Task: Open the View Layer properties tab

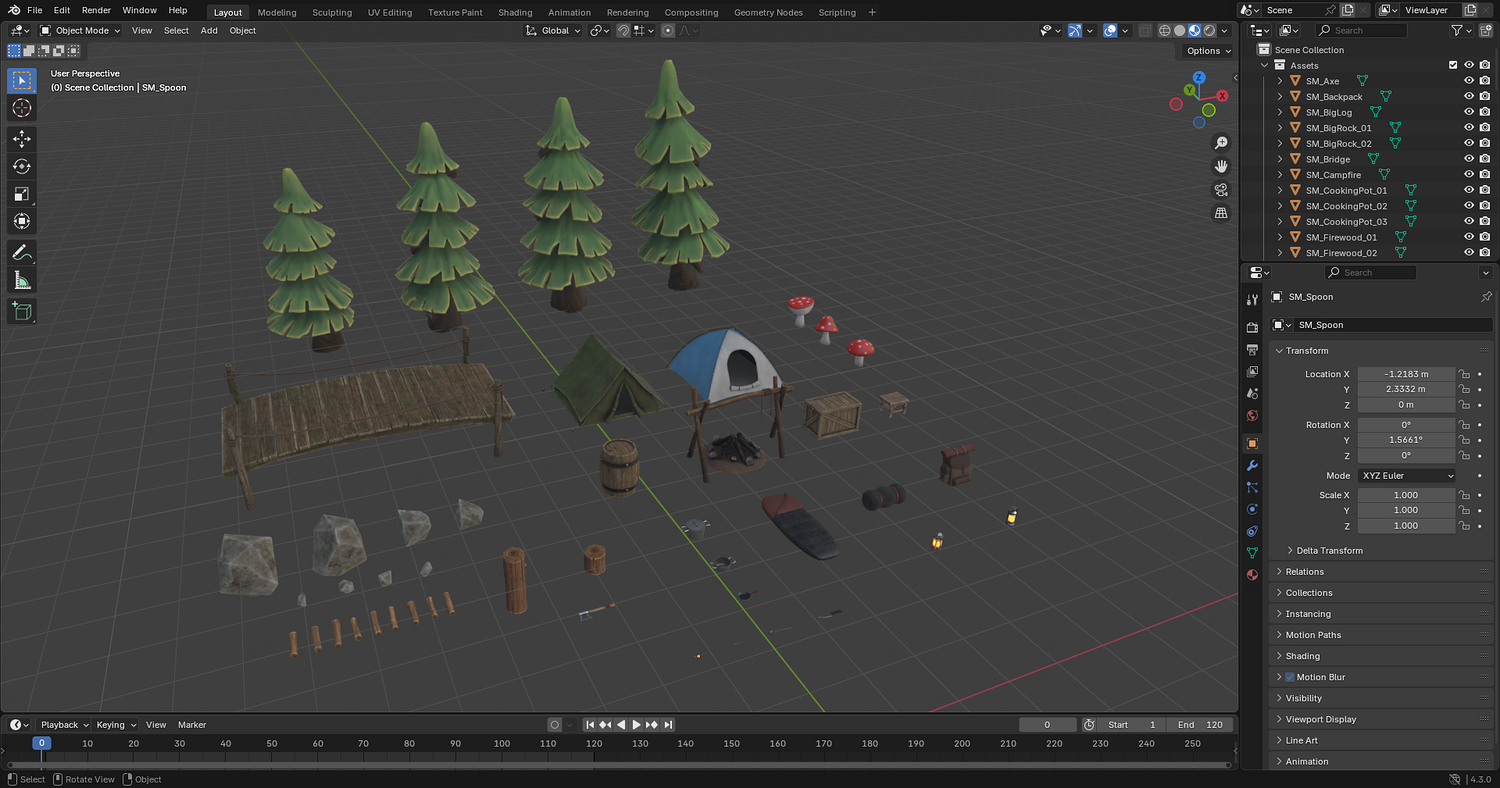Action: (x=1252, y=372)
